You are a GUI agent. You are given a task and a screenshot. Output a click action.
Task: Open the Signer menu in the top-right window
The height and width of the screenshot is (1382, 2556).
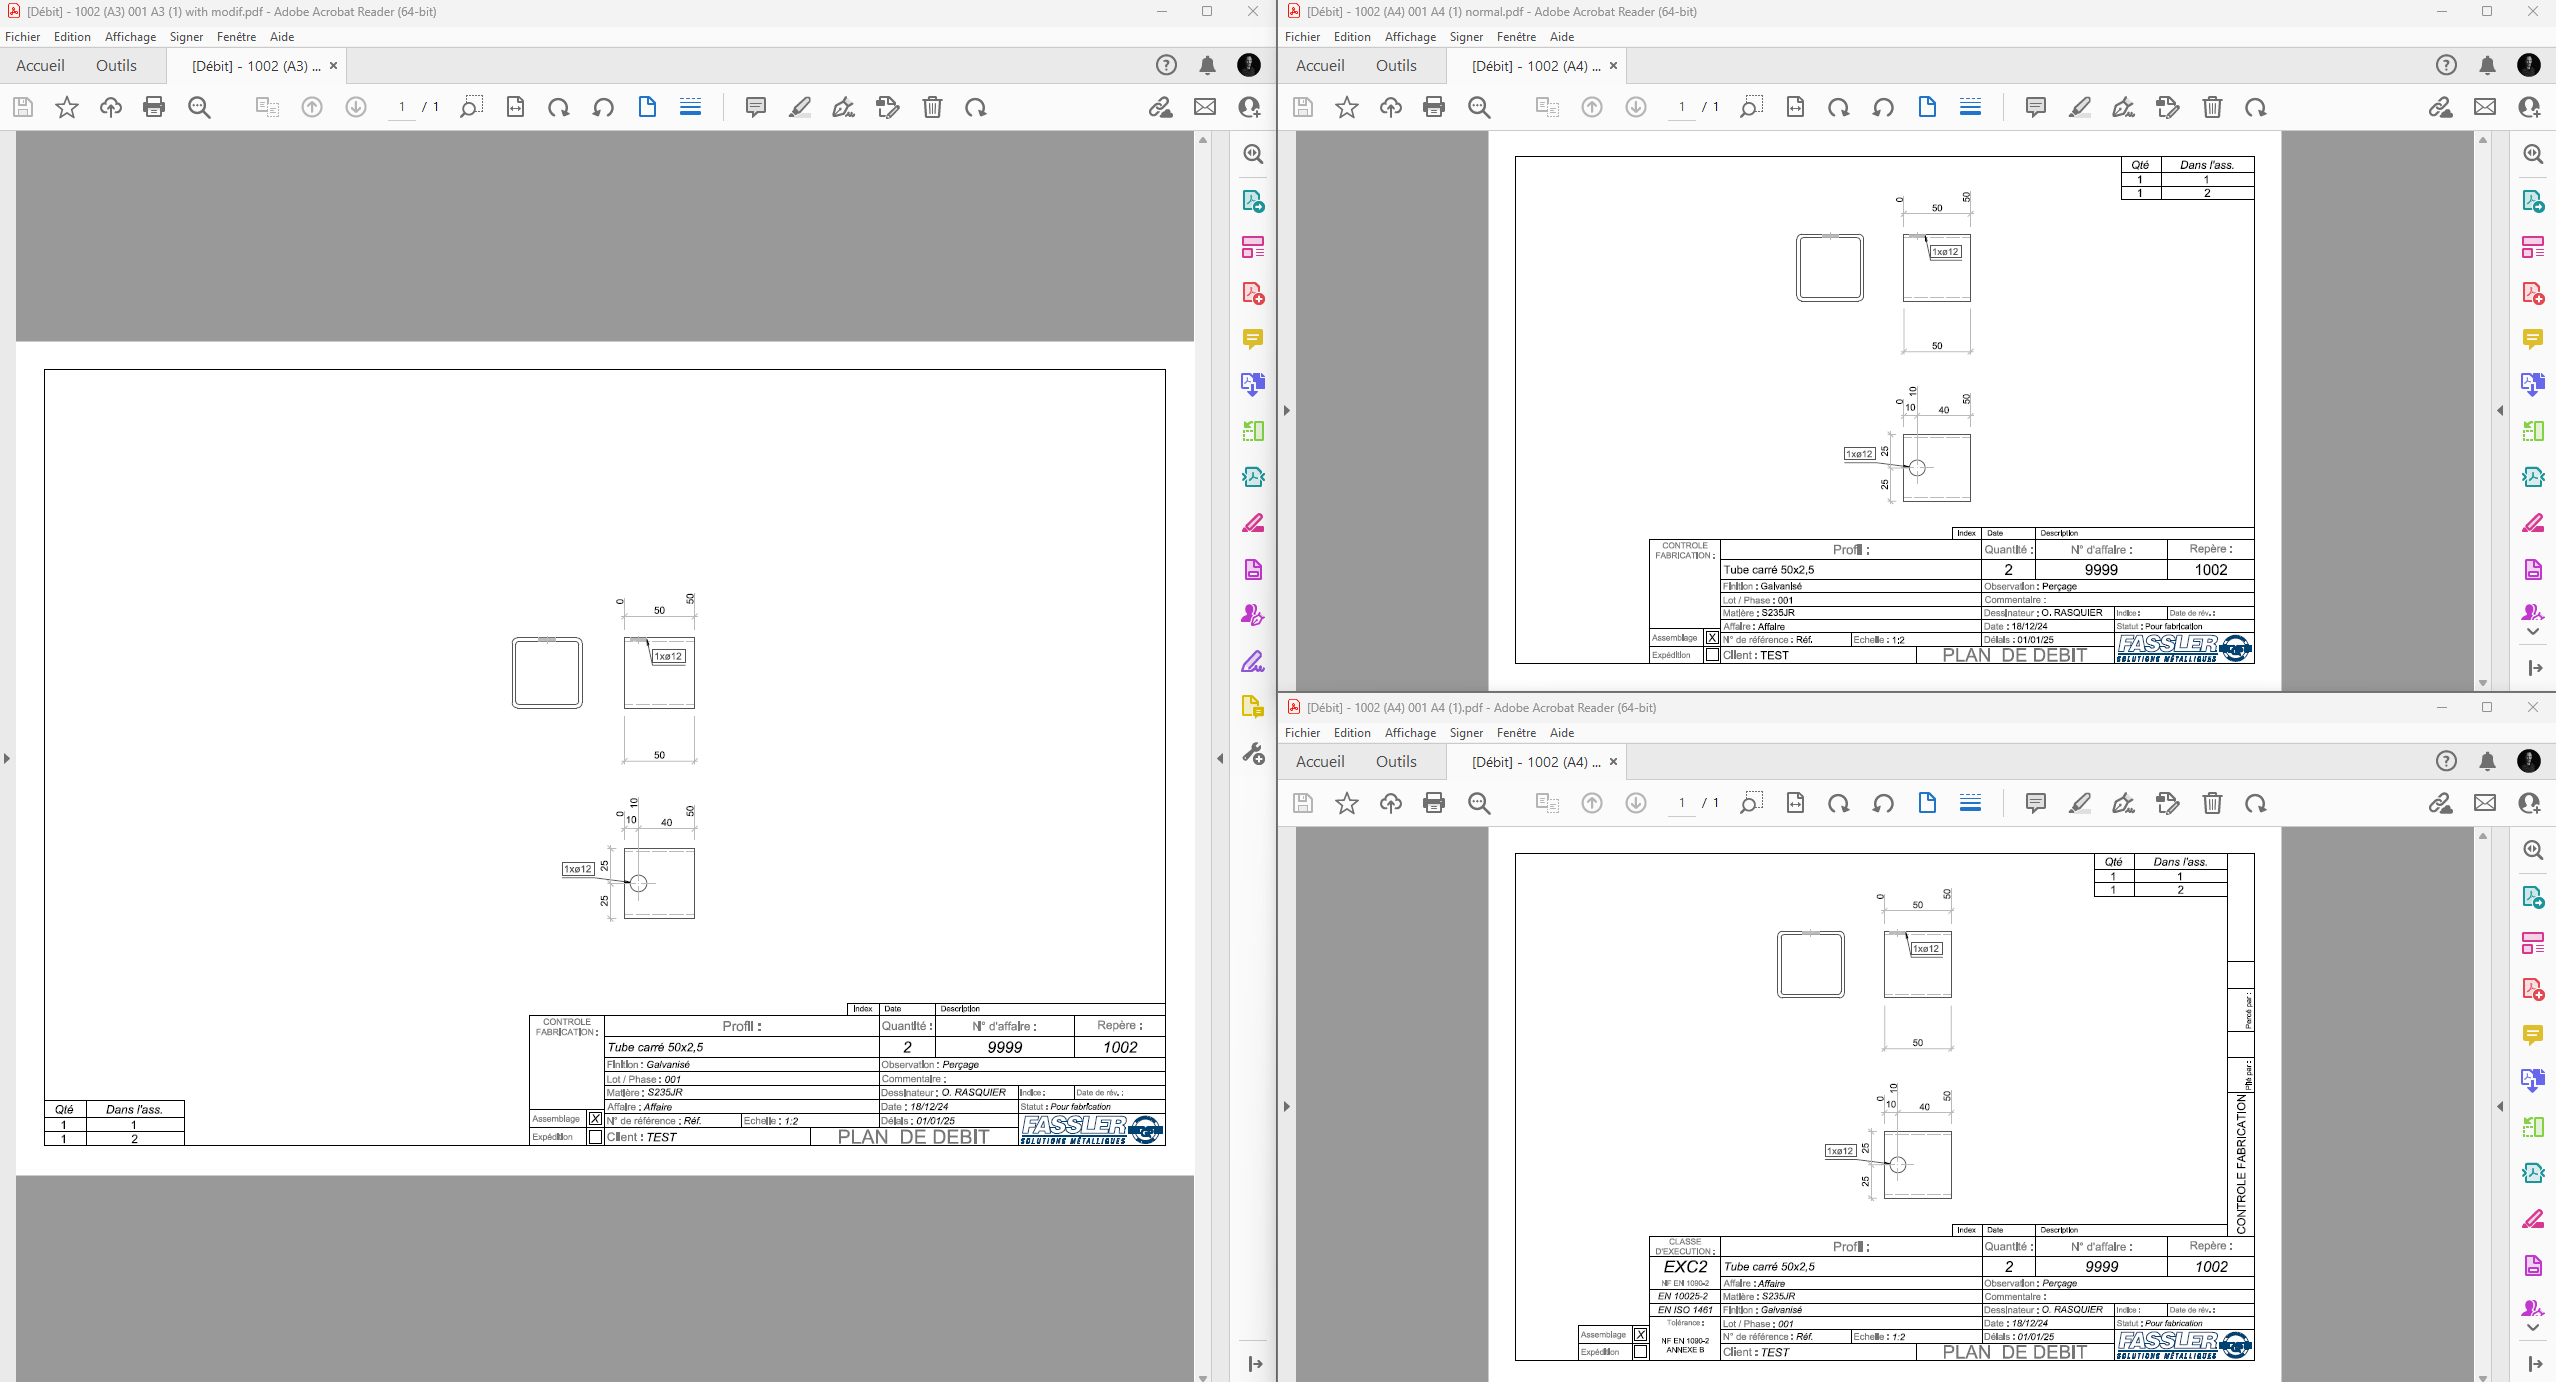tap(1466, 37)
